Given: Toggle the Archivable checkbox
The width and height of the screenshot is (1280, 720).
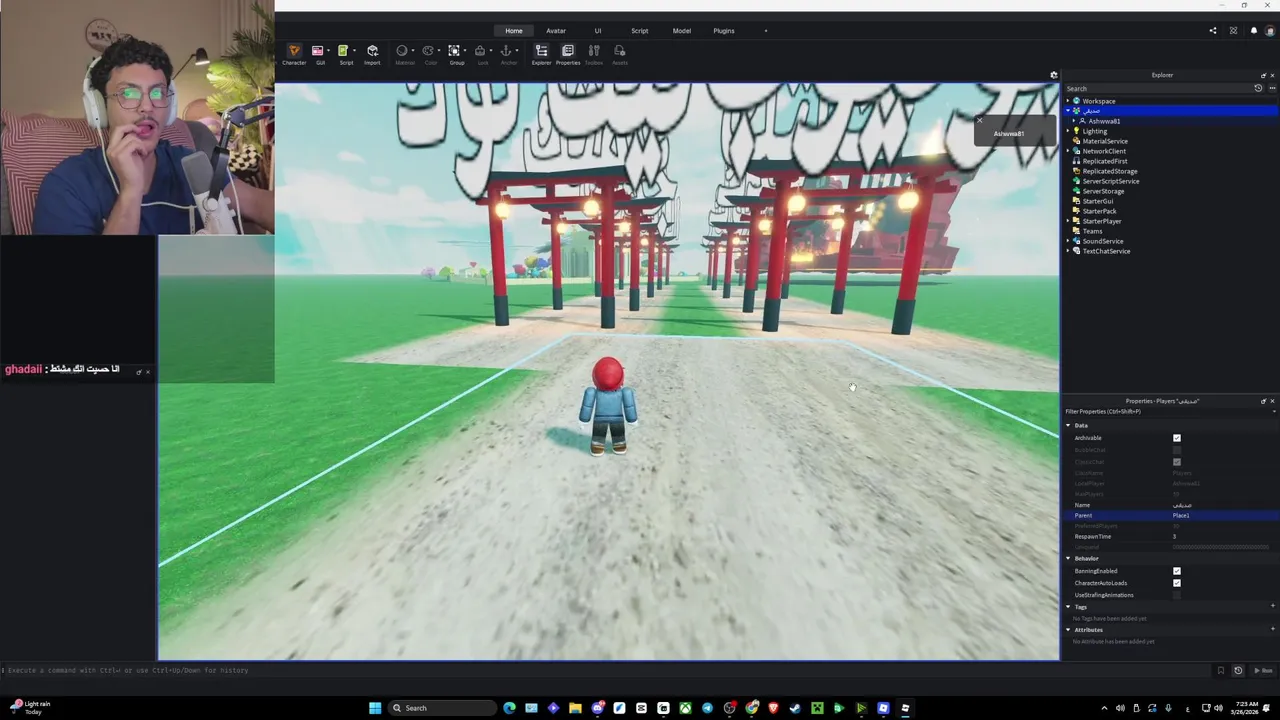Looking at the screenshot, I should coord(1177,438).
